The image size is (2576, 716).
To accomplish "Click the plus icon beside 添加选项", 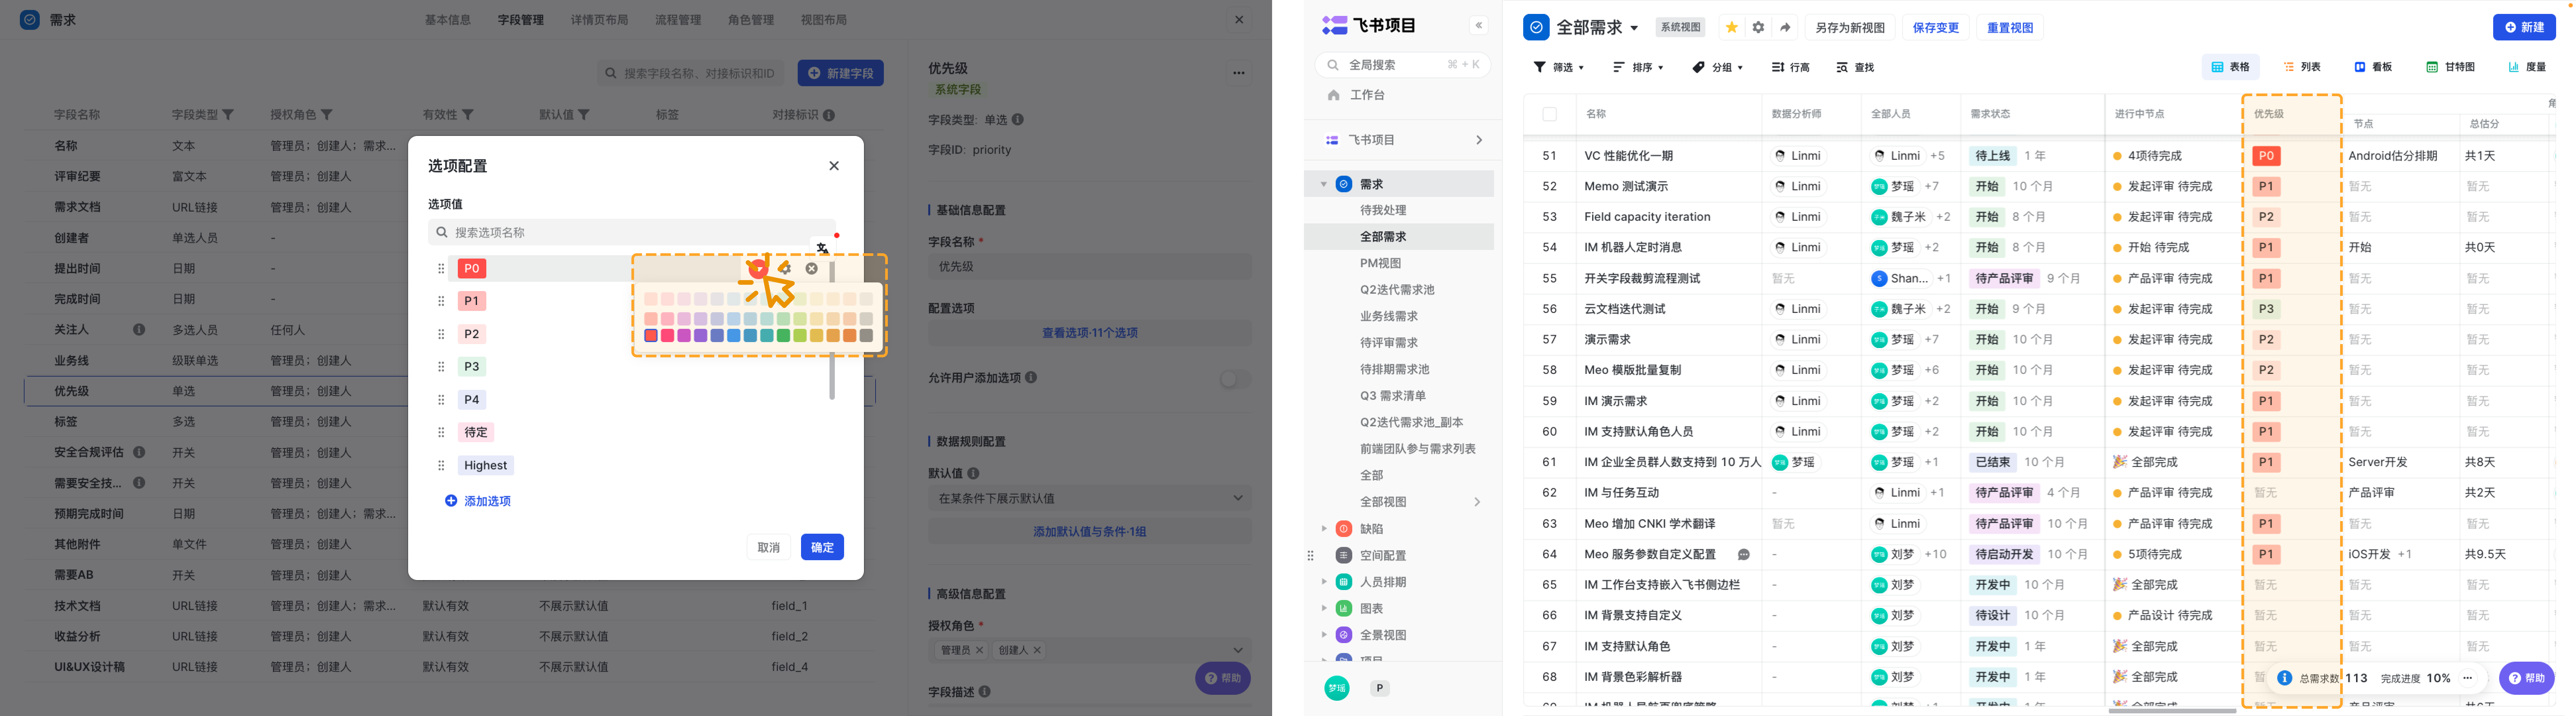I will (x=451, y=501).
